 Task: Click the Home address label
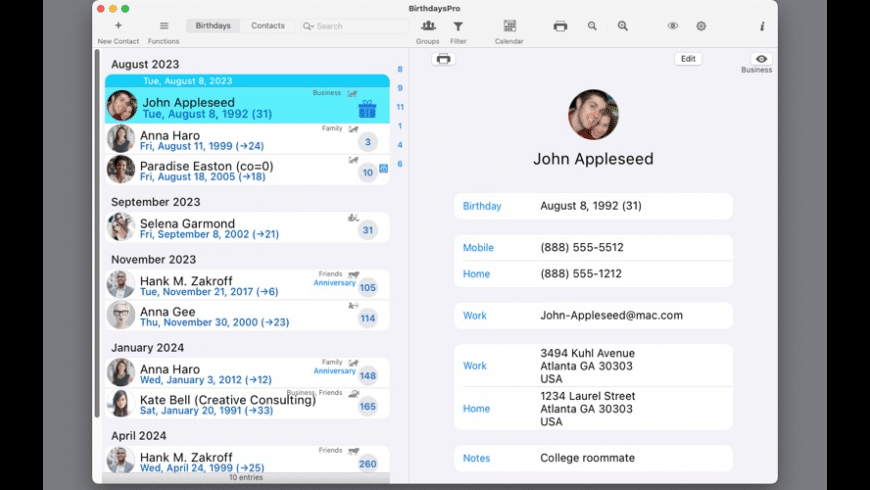click(x=476, y=408)
